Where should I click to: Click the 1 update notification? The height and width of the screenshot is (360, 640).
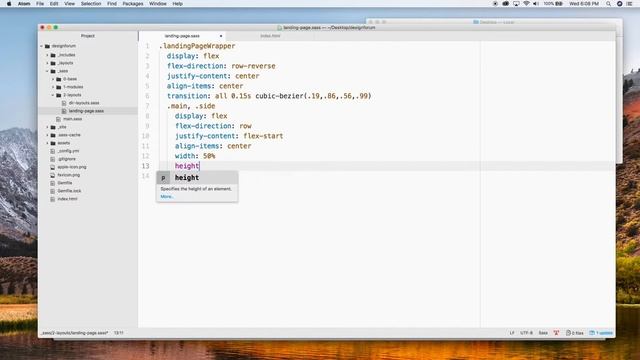point(601,333)
